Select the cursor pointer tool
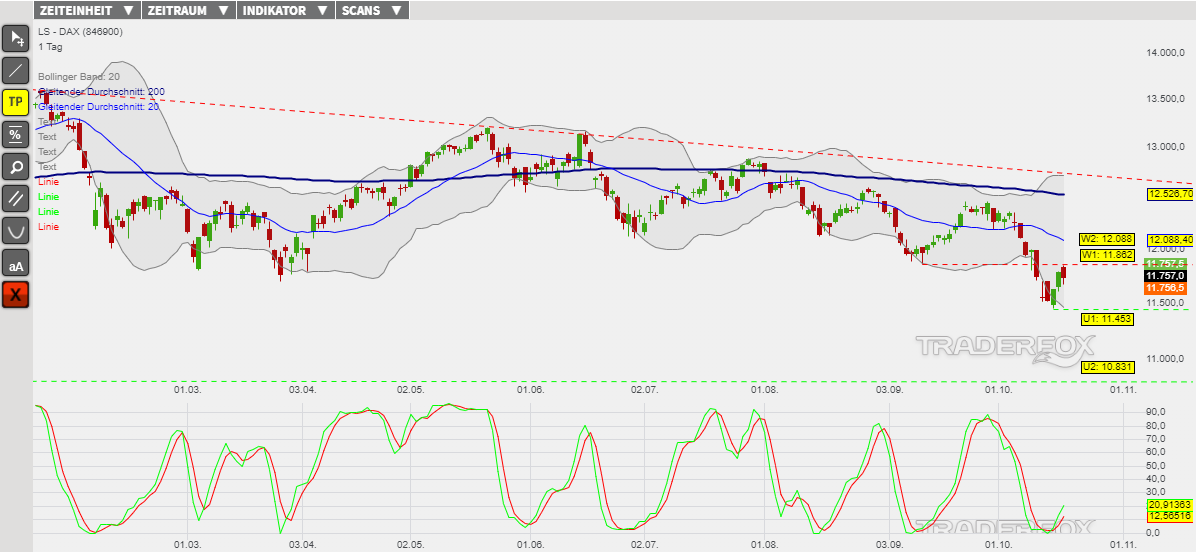This screenshot has height=552, width=1196. [x=16, y=37]
